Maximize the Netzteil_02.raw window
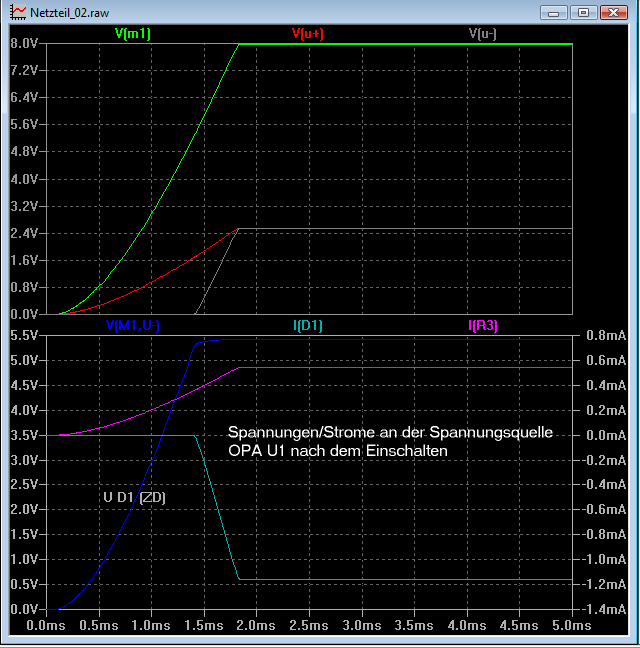Viewport: 640px width, 648px height. (x=583, y=12)
